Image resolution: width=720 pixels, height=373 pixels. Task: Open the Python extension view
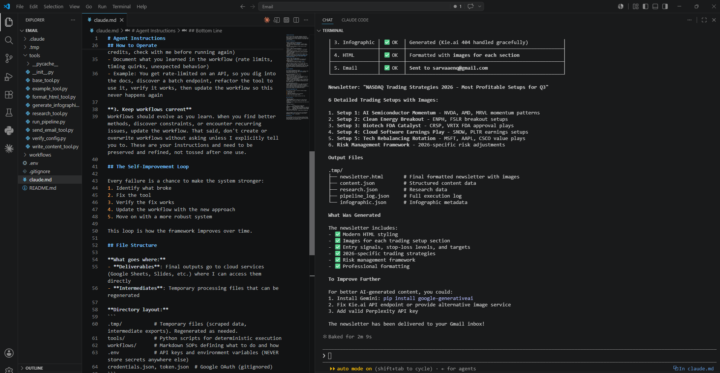9,130
